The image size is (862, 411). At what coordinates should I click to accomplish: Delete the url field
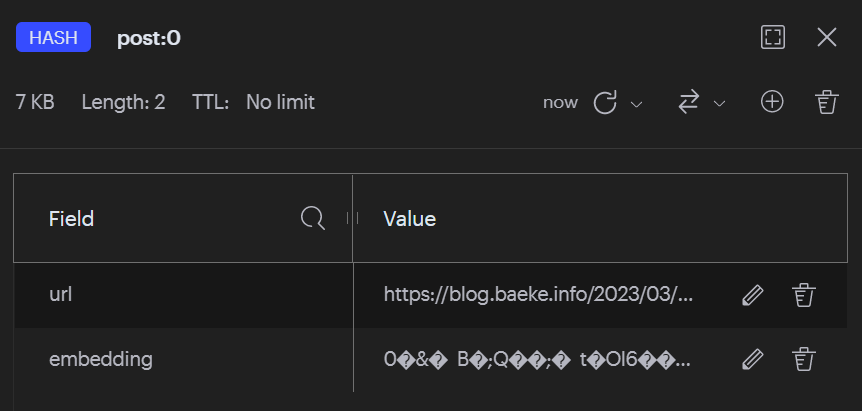pyautogui.click(x=803, y=295)
